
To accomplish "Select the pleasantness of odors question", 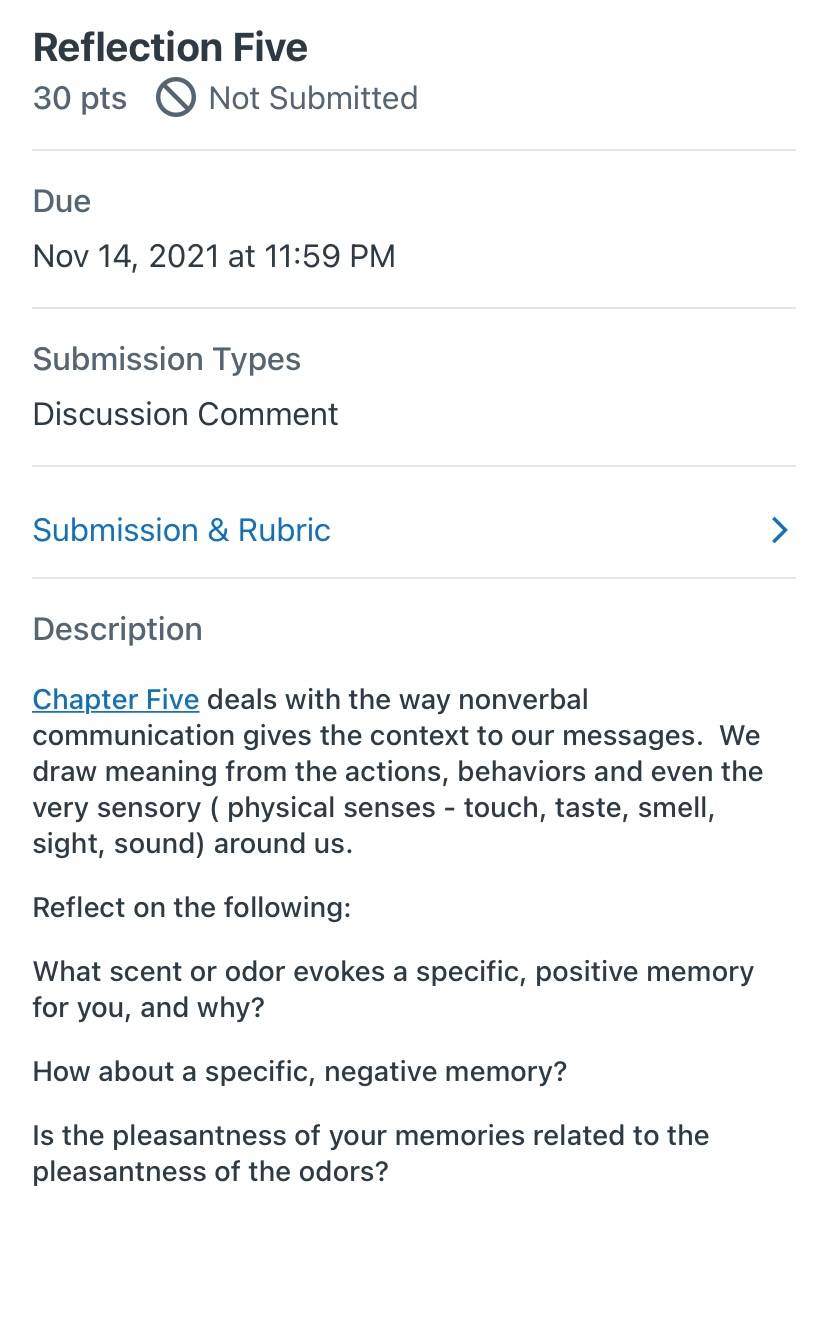I will (x=371, y=1153).
